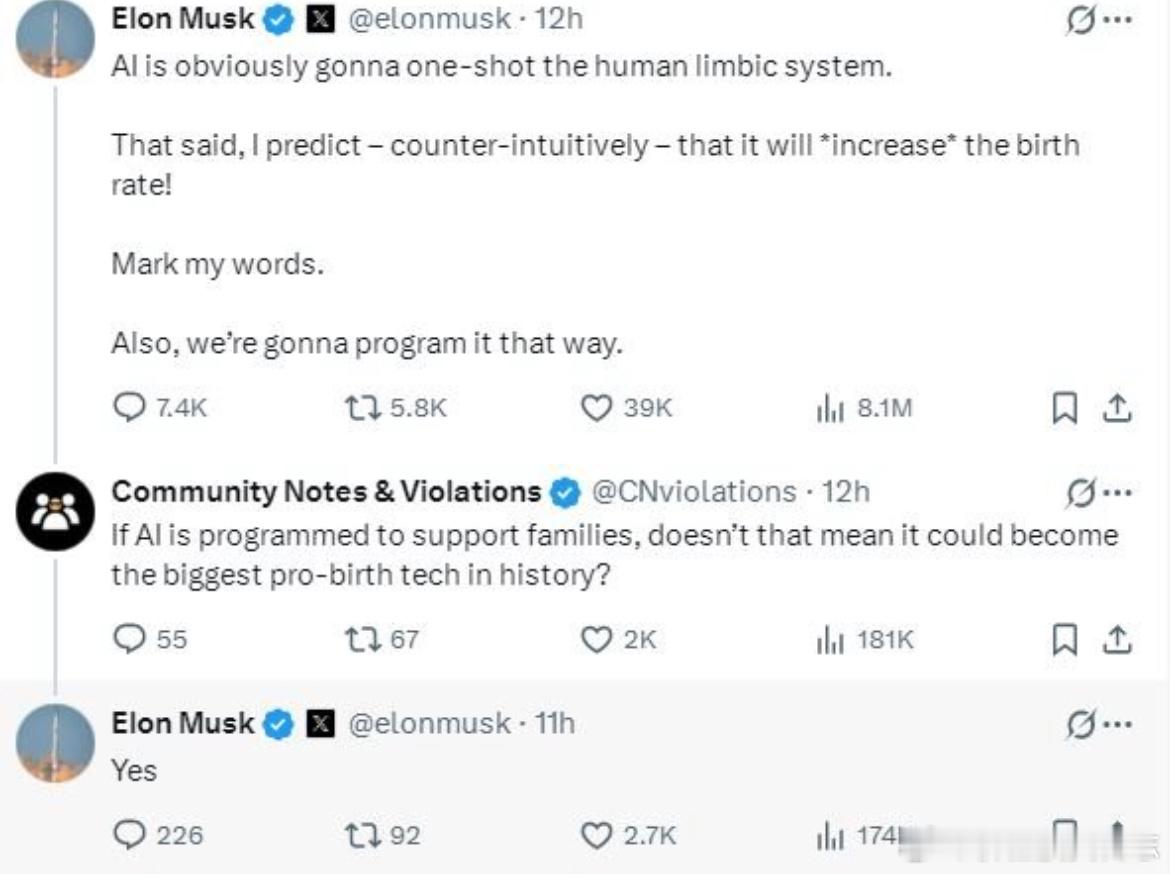Reply to the CNviolations tweet with 55 replies
1170x874 pixels.
coord(129,639)
